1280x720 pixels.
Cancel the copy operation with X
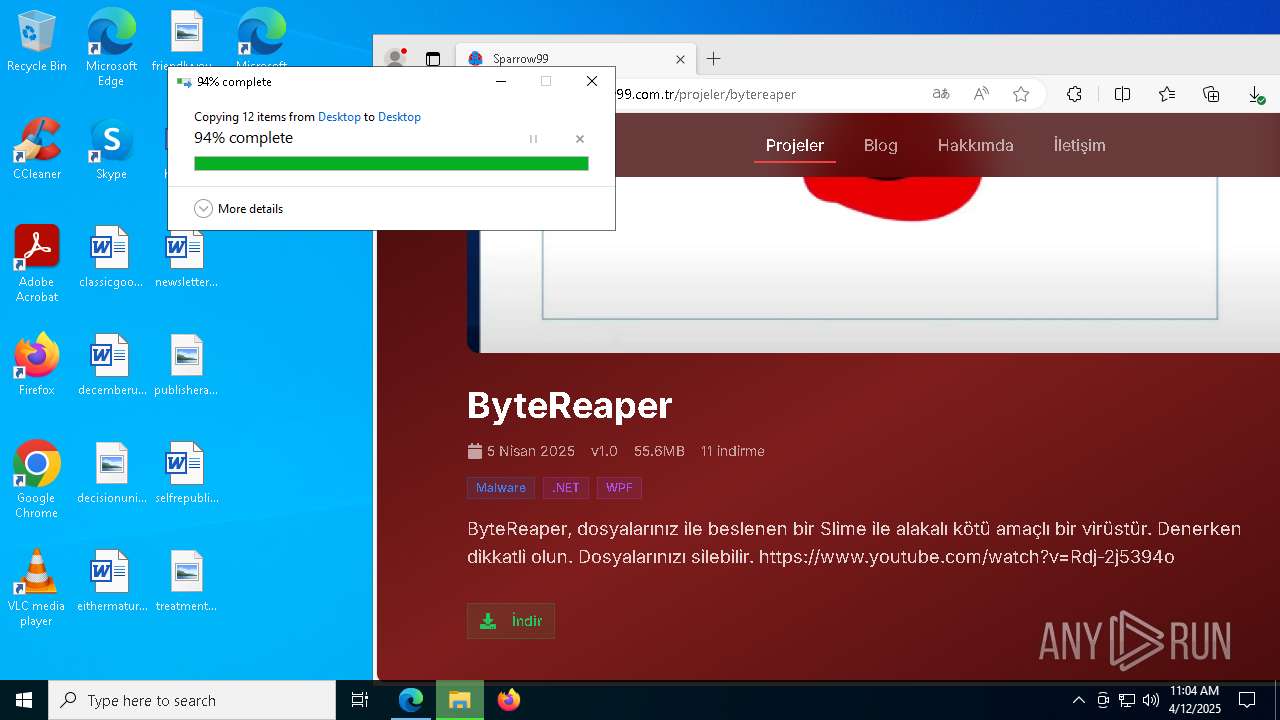point(579,139)
